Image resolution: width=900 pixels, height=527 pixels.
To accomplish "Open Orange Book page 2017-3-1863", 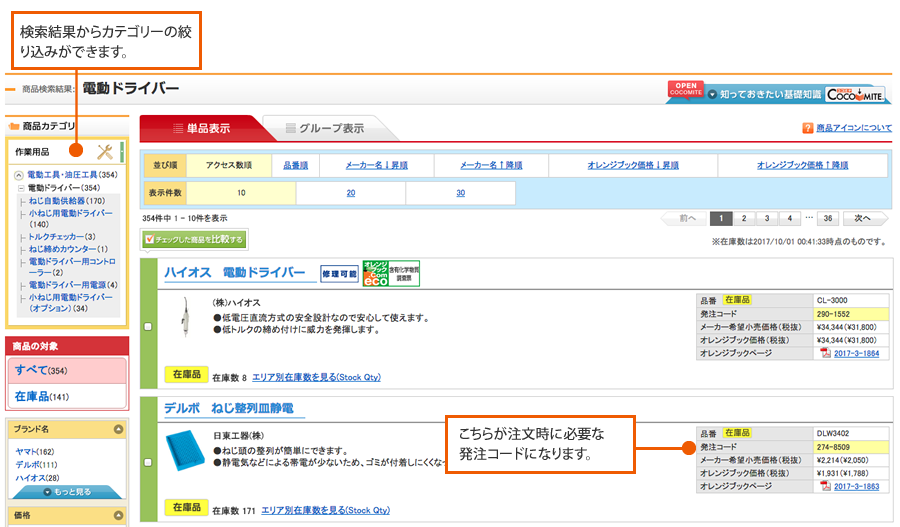I will tap(856, 486).
